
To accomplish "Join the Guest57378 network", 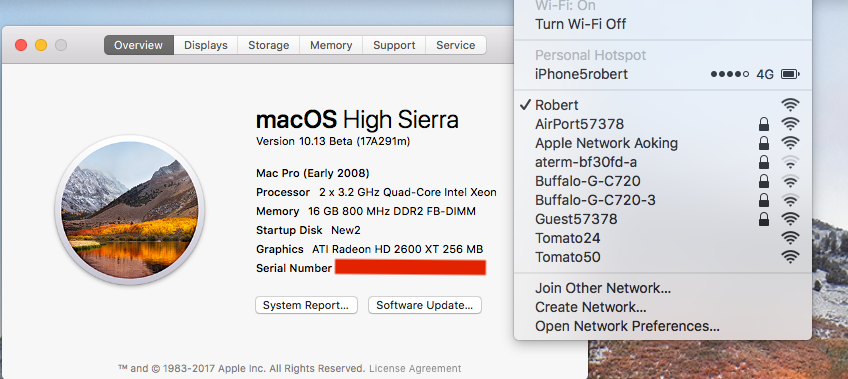I will [662, 219].
